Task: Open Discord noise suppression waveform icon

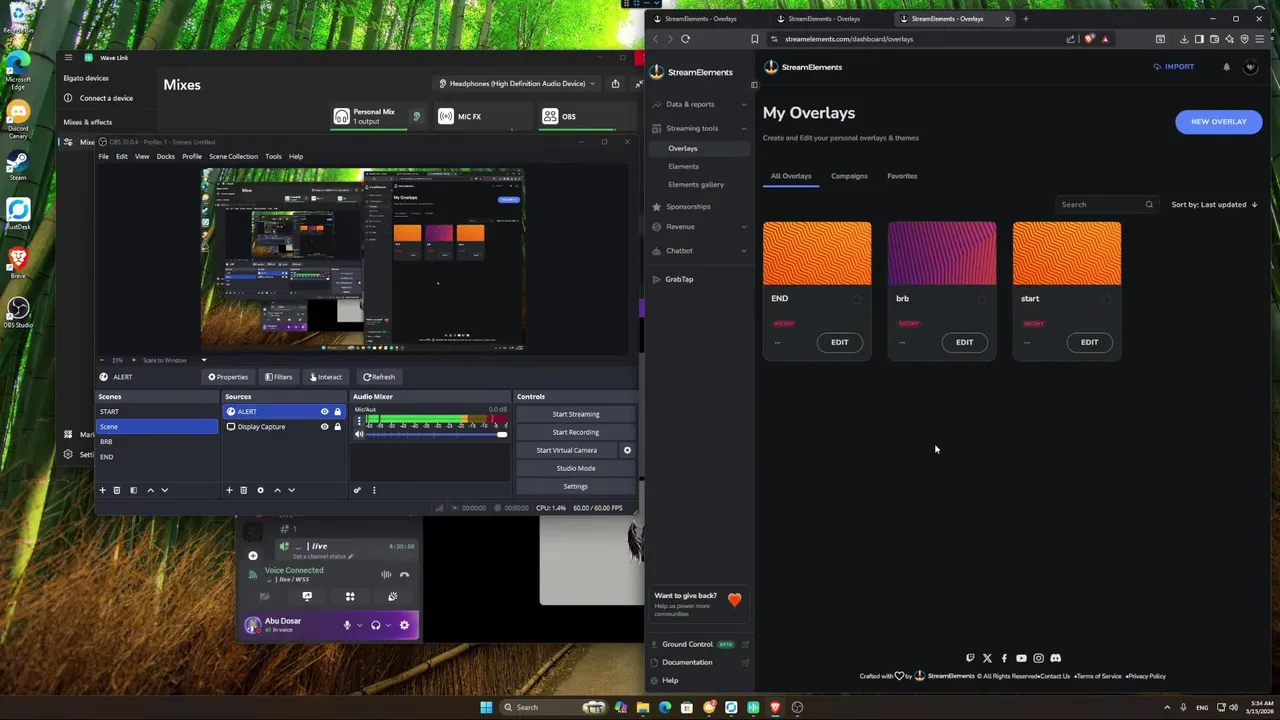Action: point(386,575)
